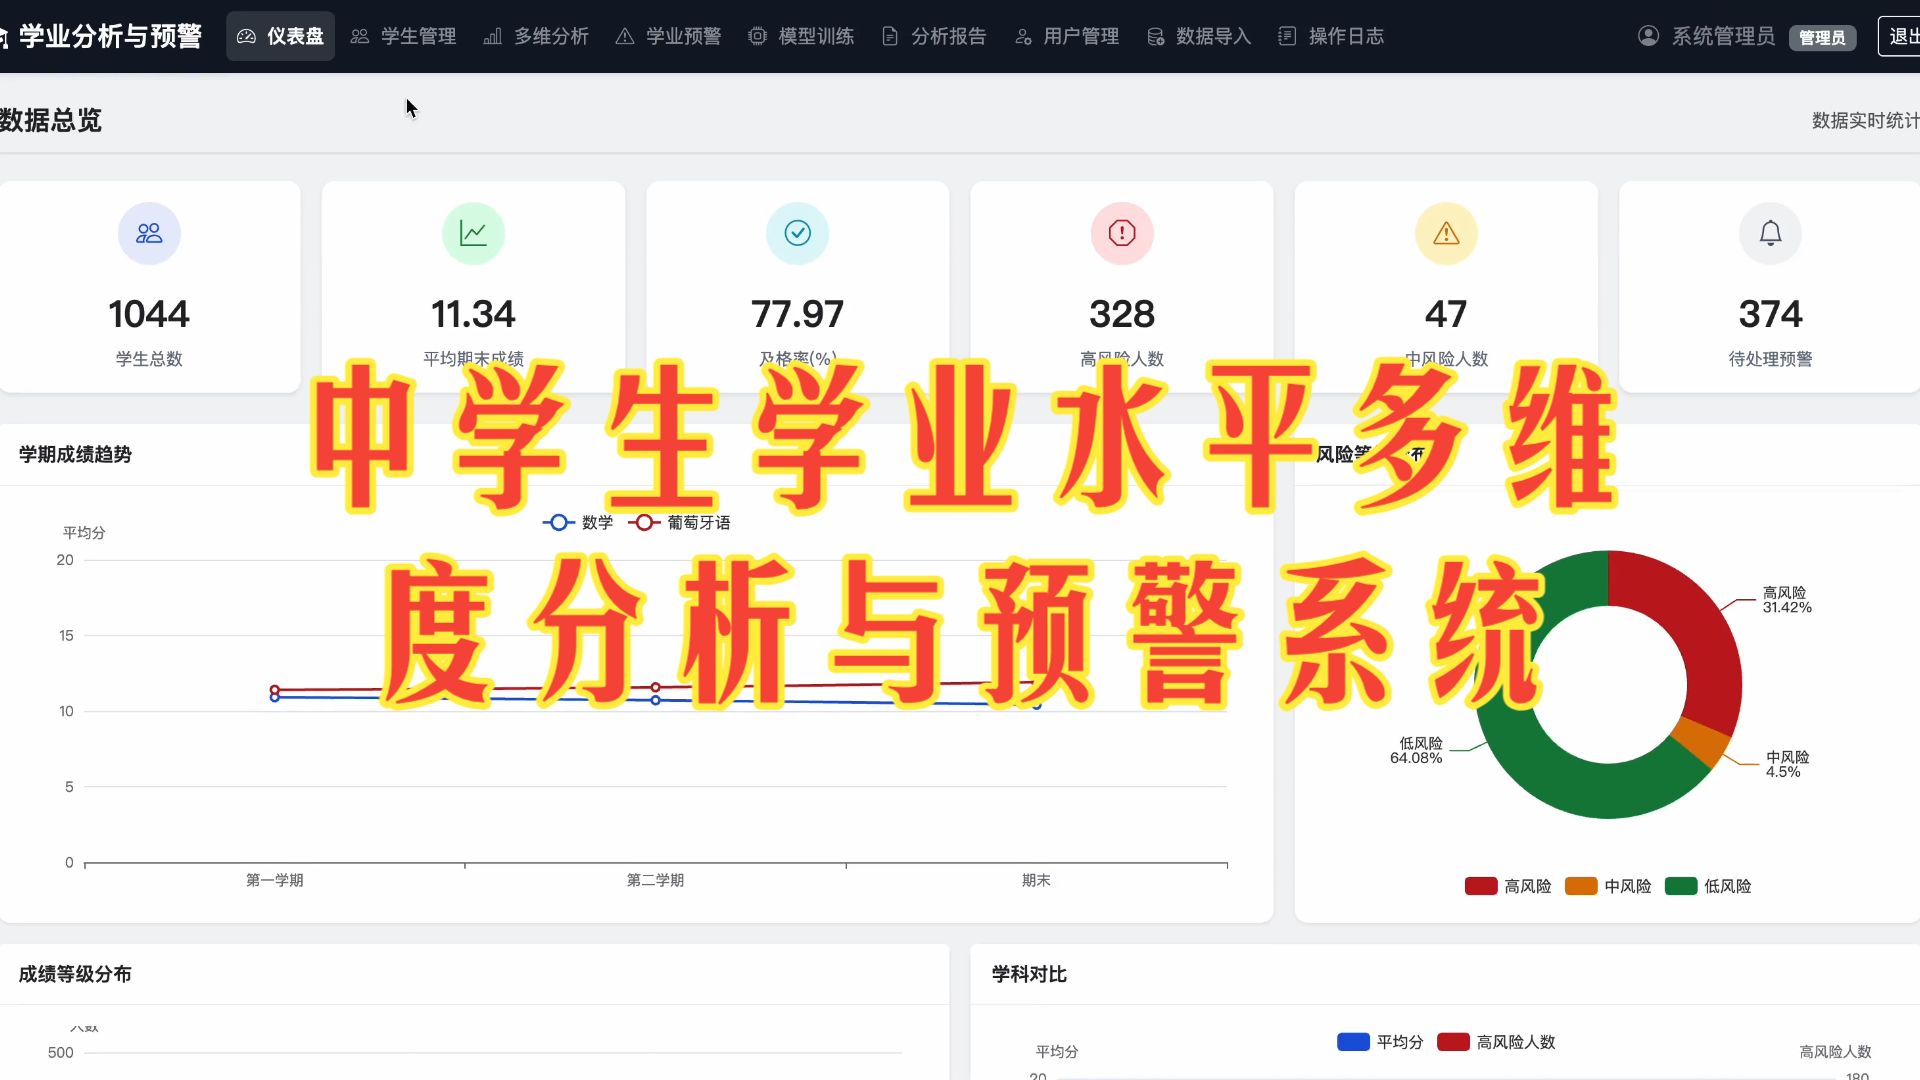Screen dimensions: 1920x1080
Task: Click the 第一学期 data point on red line
Action: click(x=275, y=690)
